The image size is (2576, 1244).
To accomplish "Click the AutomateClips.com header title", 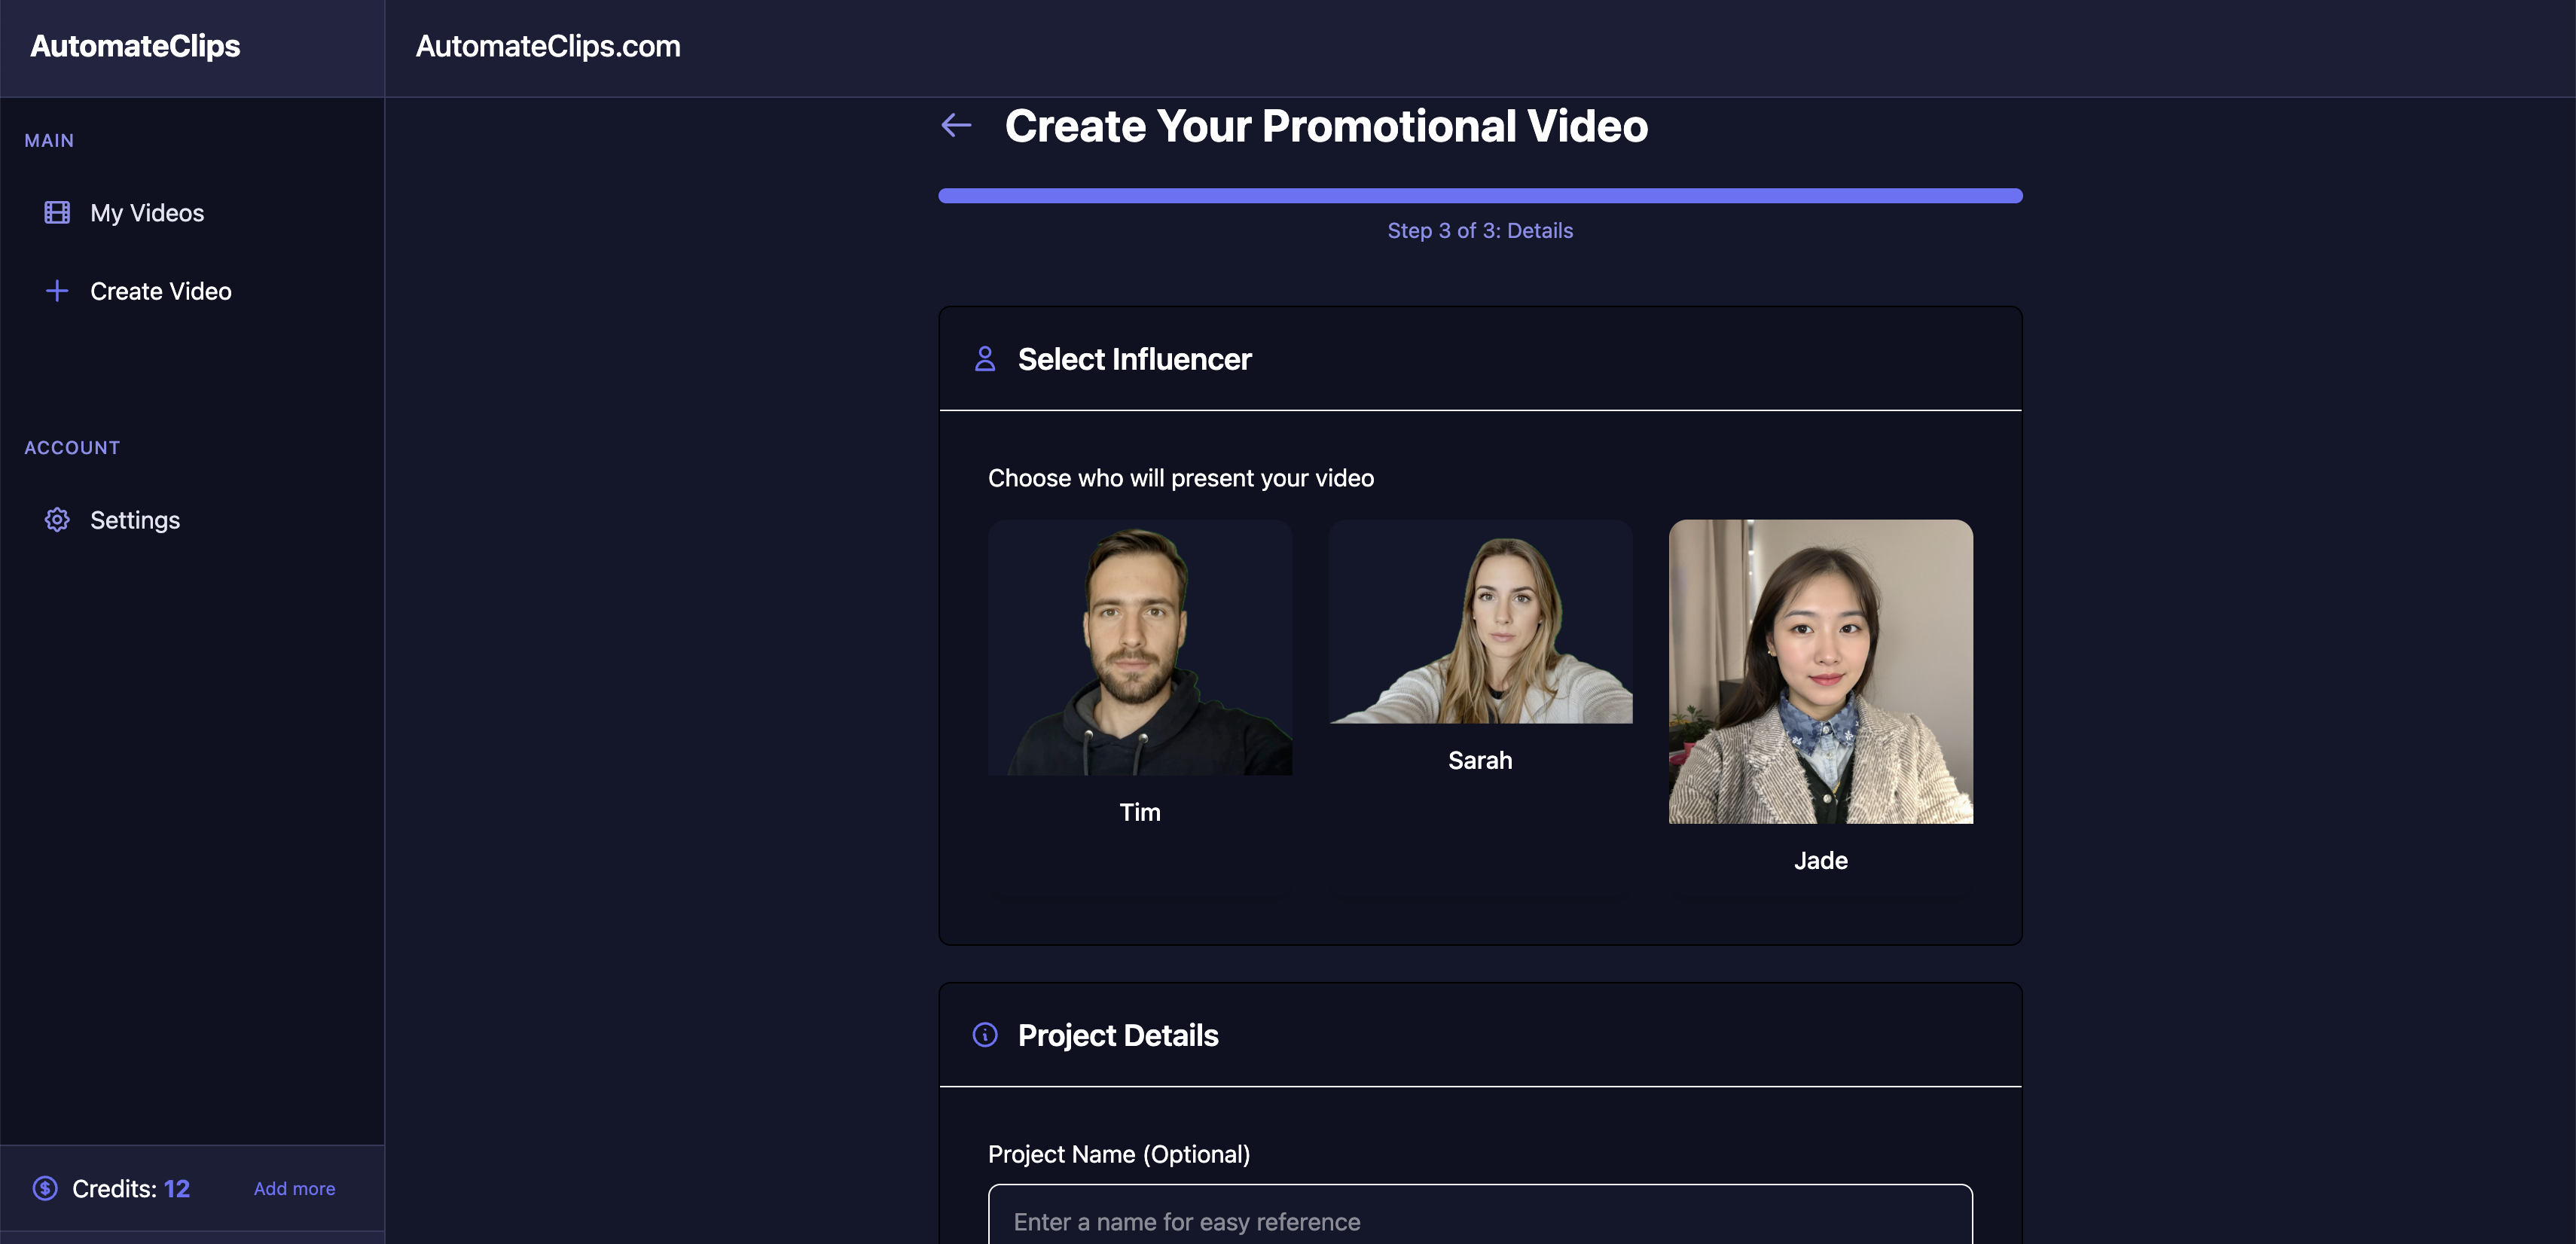I will tap(548, 46).
